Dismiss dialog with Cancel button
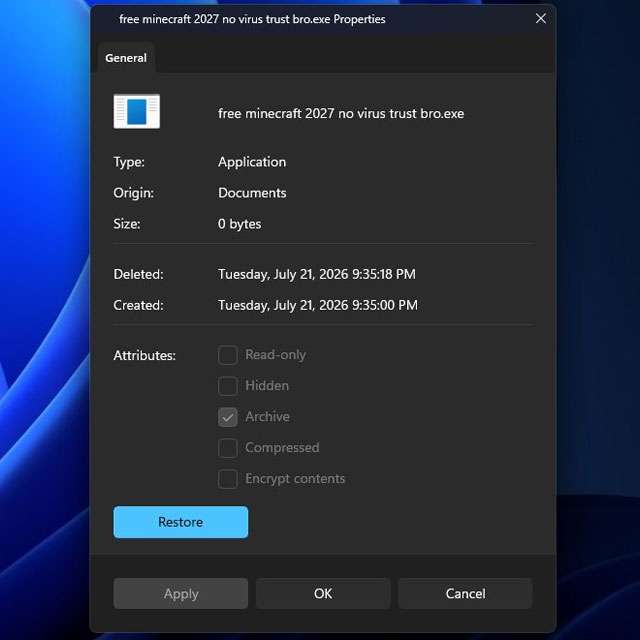The height and width of the screenshot is (640, 640). [465, 593]
